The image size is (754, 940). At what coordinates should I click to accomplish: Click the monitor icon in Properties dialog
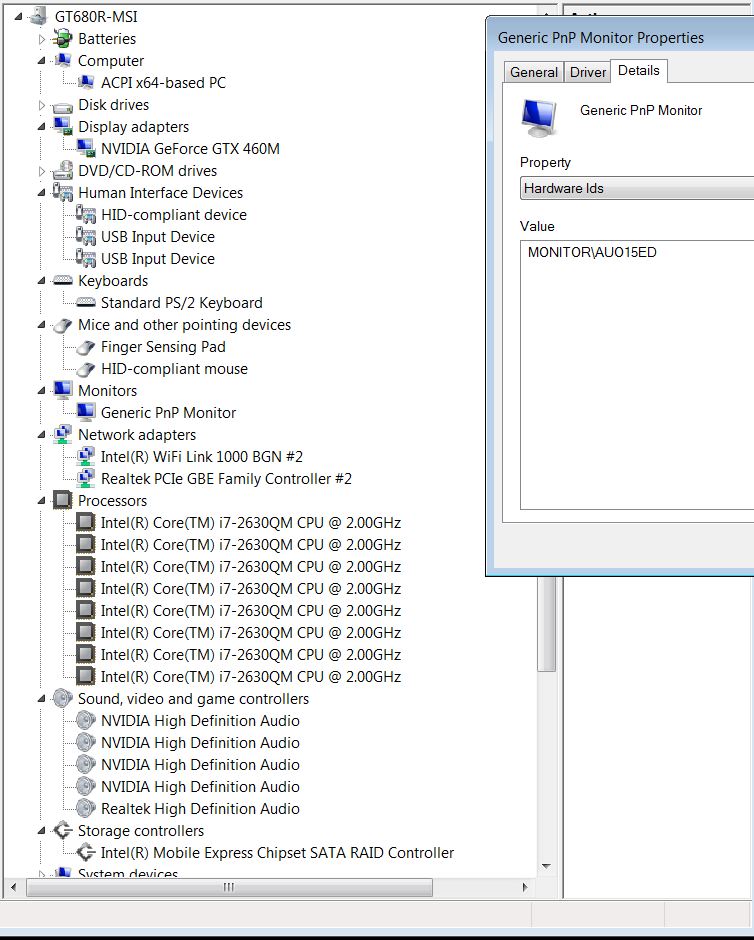coord(539,118)
